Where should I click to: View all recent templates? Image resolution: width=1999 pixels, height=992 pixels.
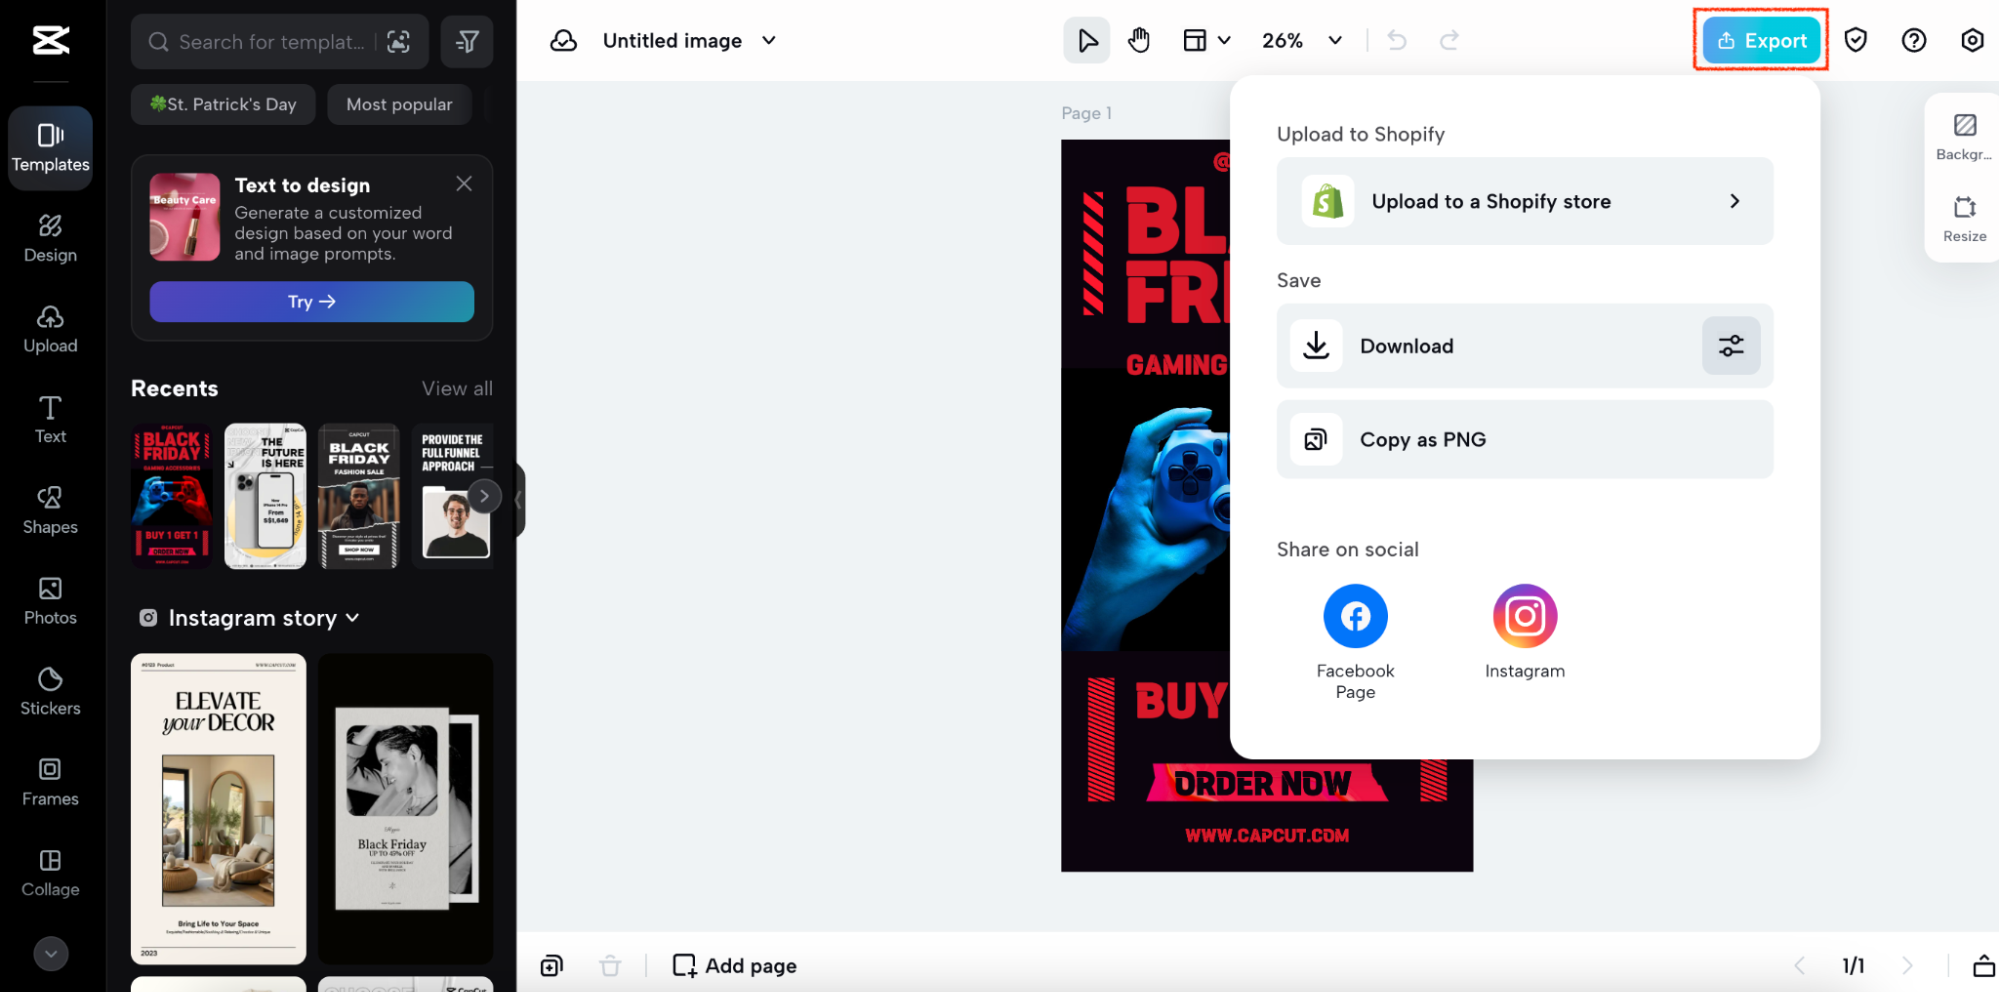point(457,388)
